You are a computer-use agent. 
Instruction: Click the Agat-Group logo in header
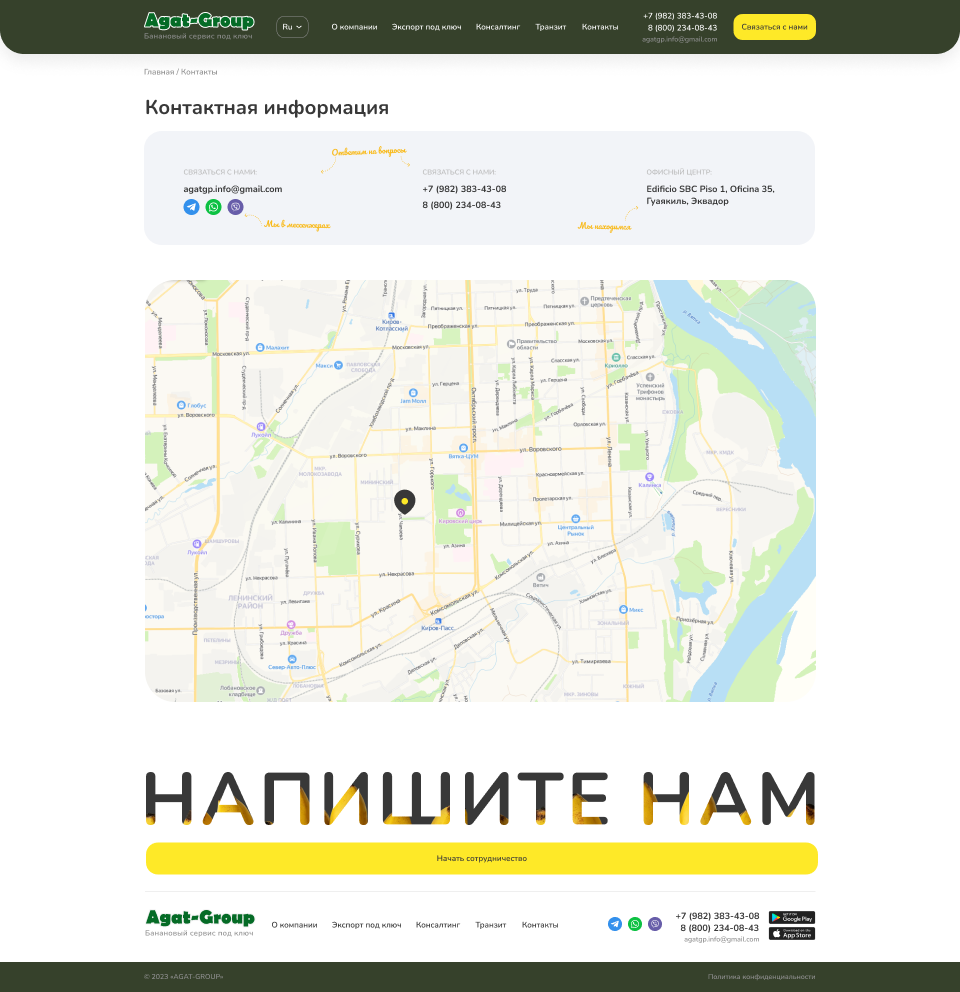click(199, 22)
